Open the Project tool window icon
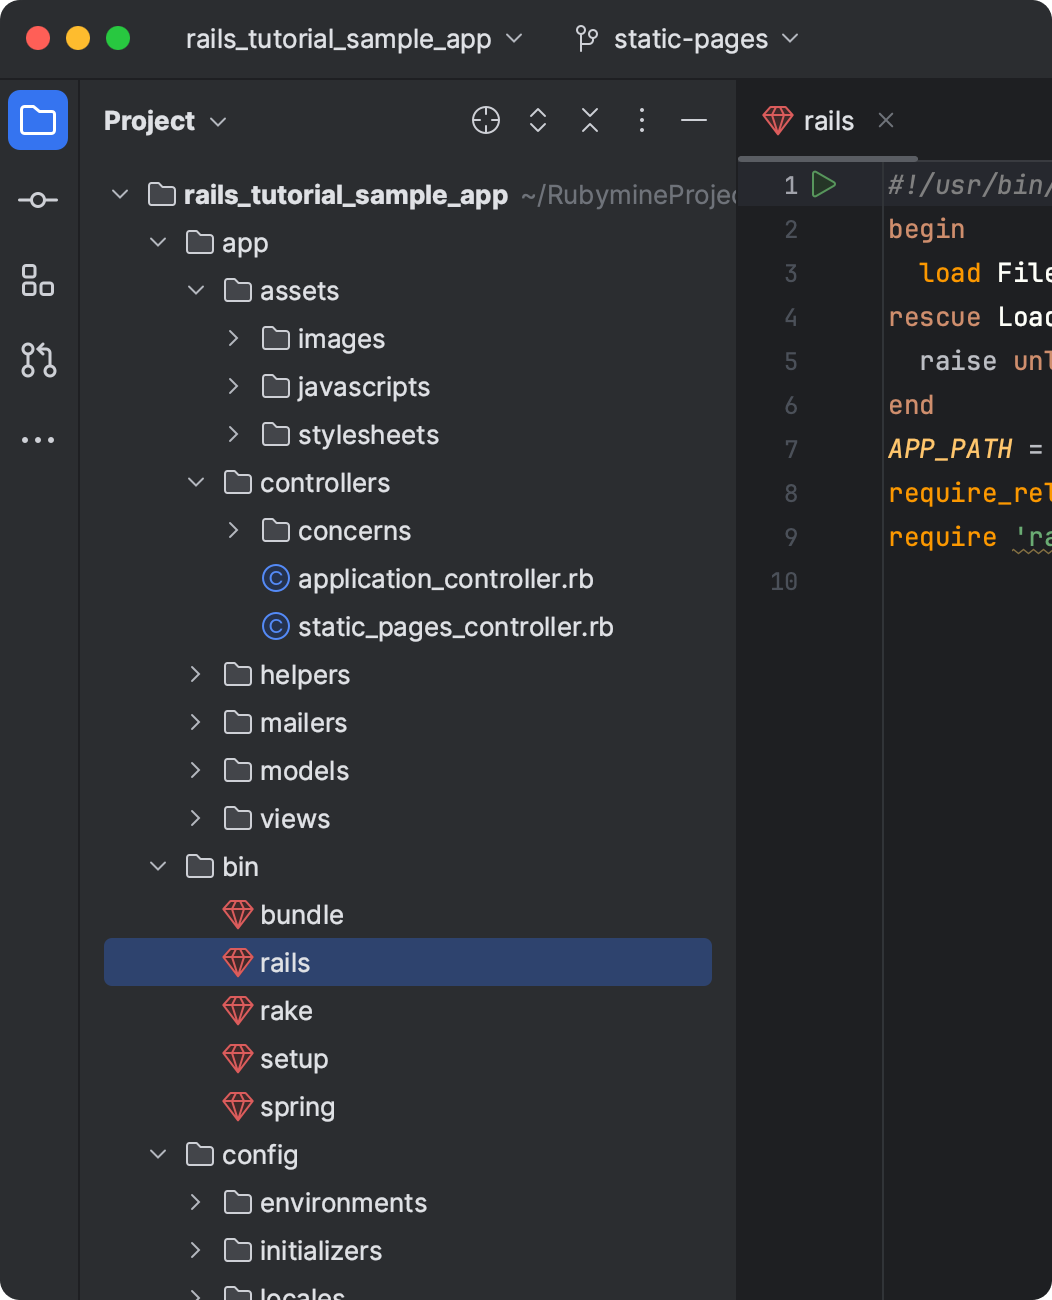Screen dimensions: 1052x1300 (38, 120)
